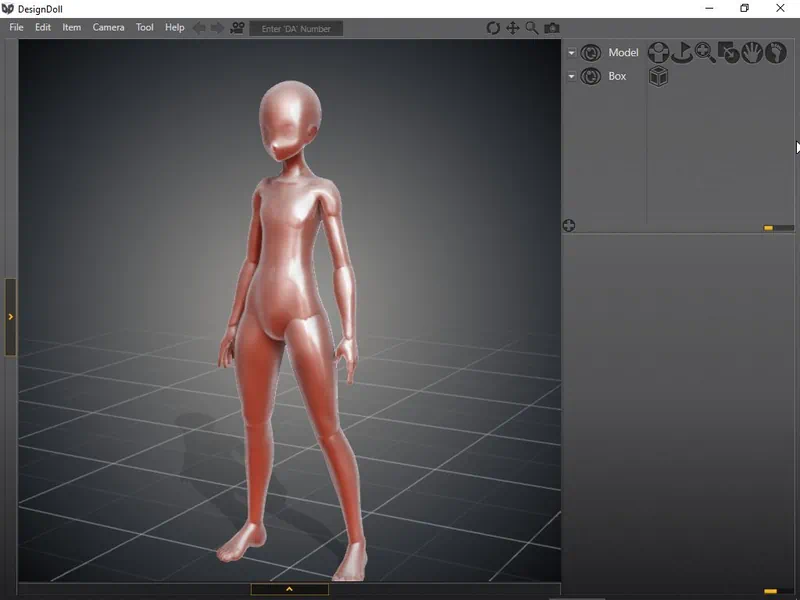Image resolution: width=800 pixels, height=600 pixels.
Task: Open the Item menu
Action: (71, 28)
